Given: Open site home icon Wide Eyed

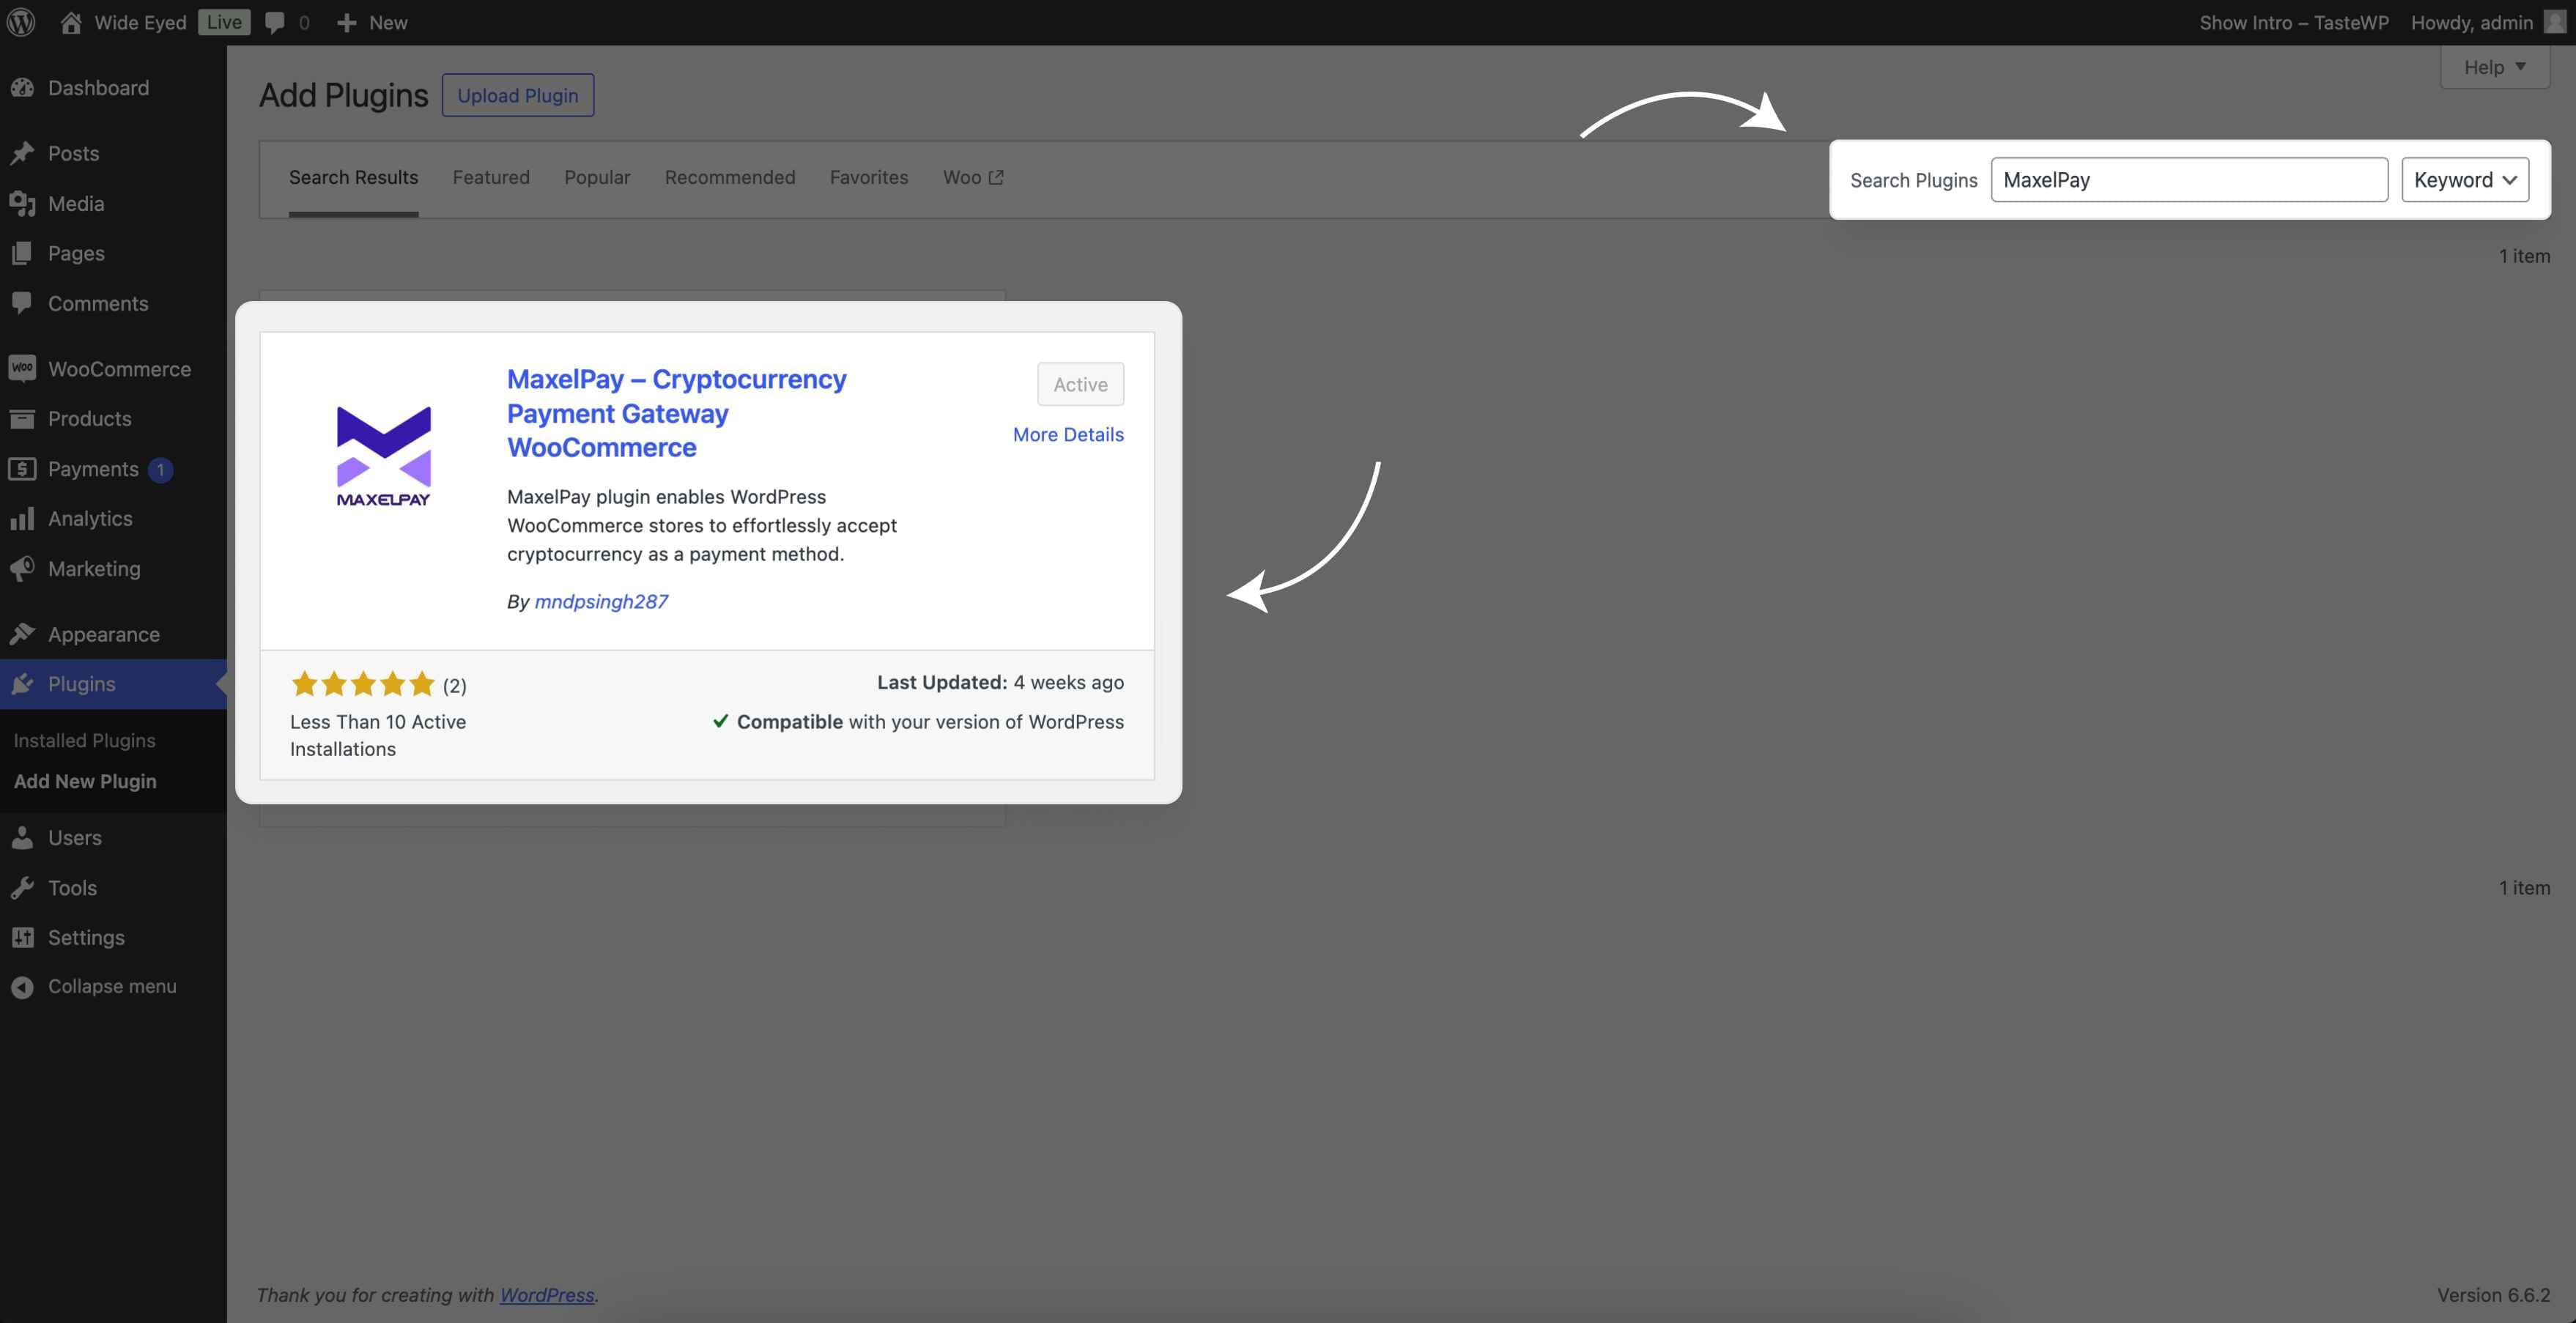Looking at the screenshot, I should click(71, 22).
